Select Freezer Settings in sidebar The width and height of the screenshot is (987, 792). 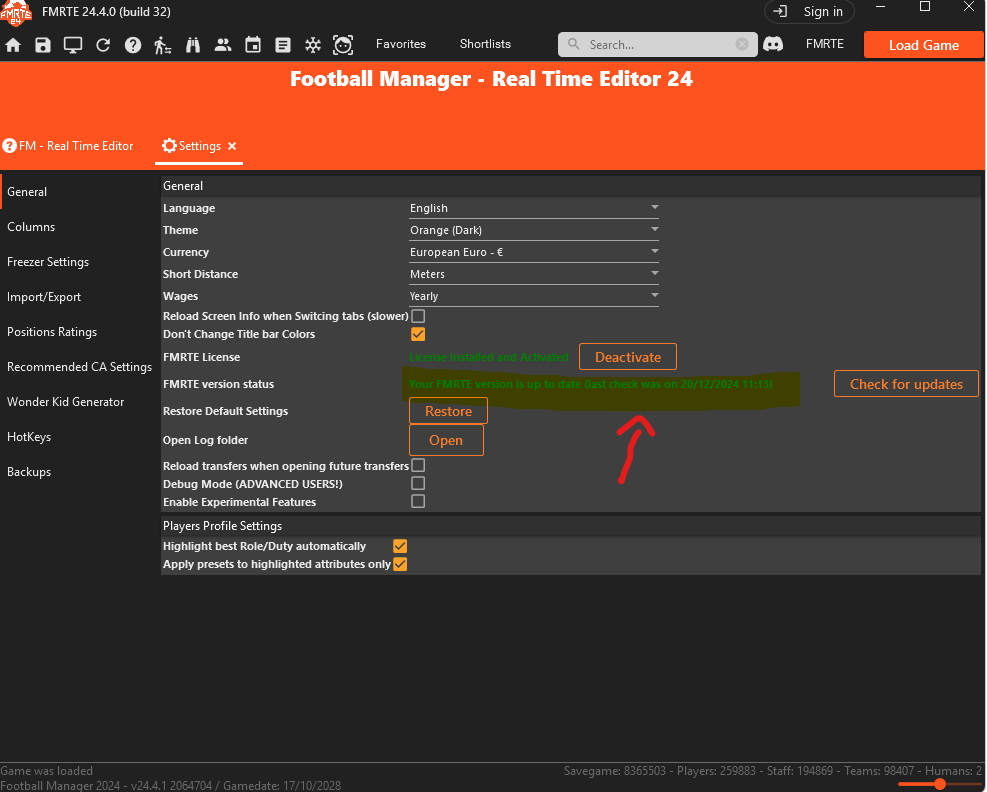pos(48,262)
